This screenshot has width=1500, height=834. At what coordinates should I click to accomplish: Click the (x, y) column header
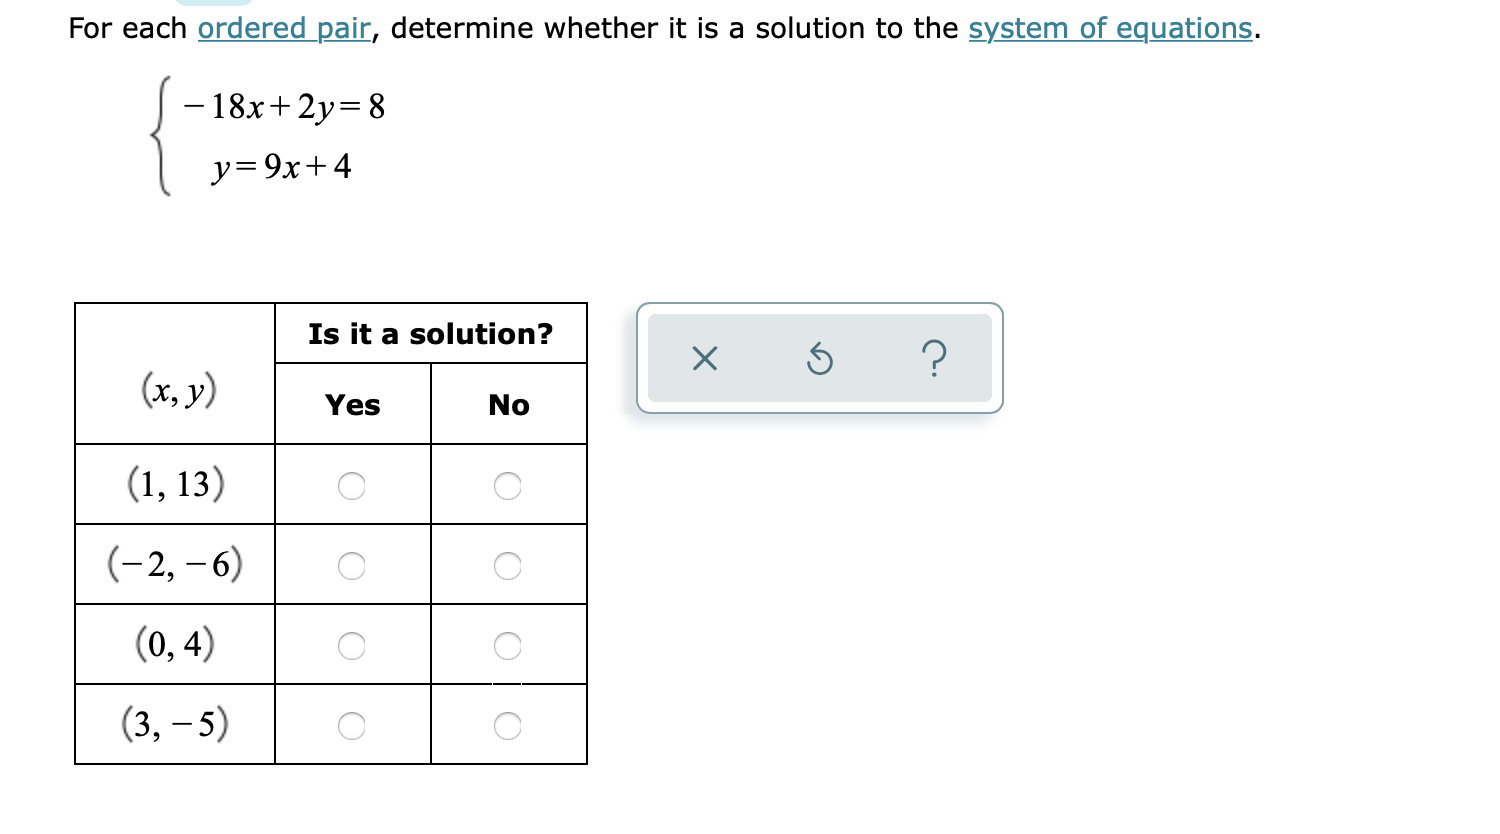point(174,393)
